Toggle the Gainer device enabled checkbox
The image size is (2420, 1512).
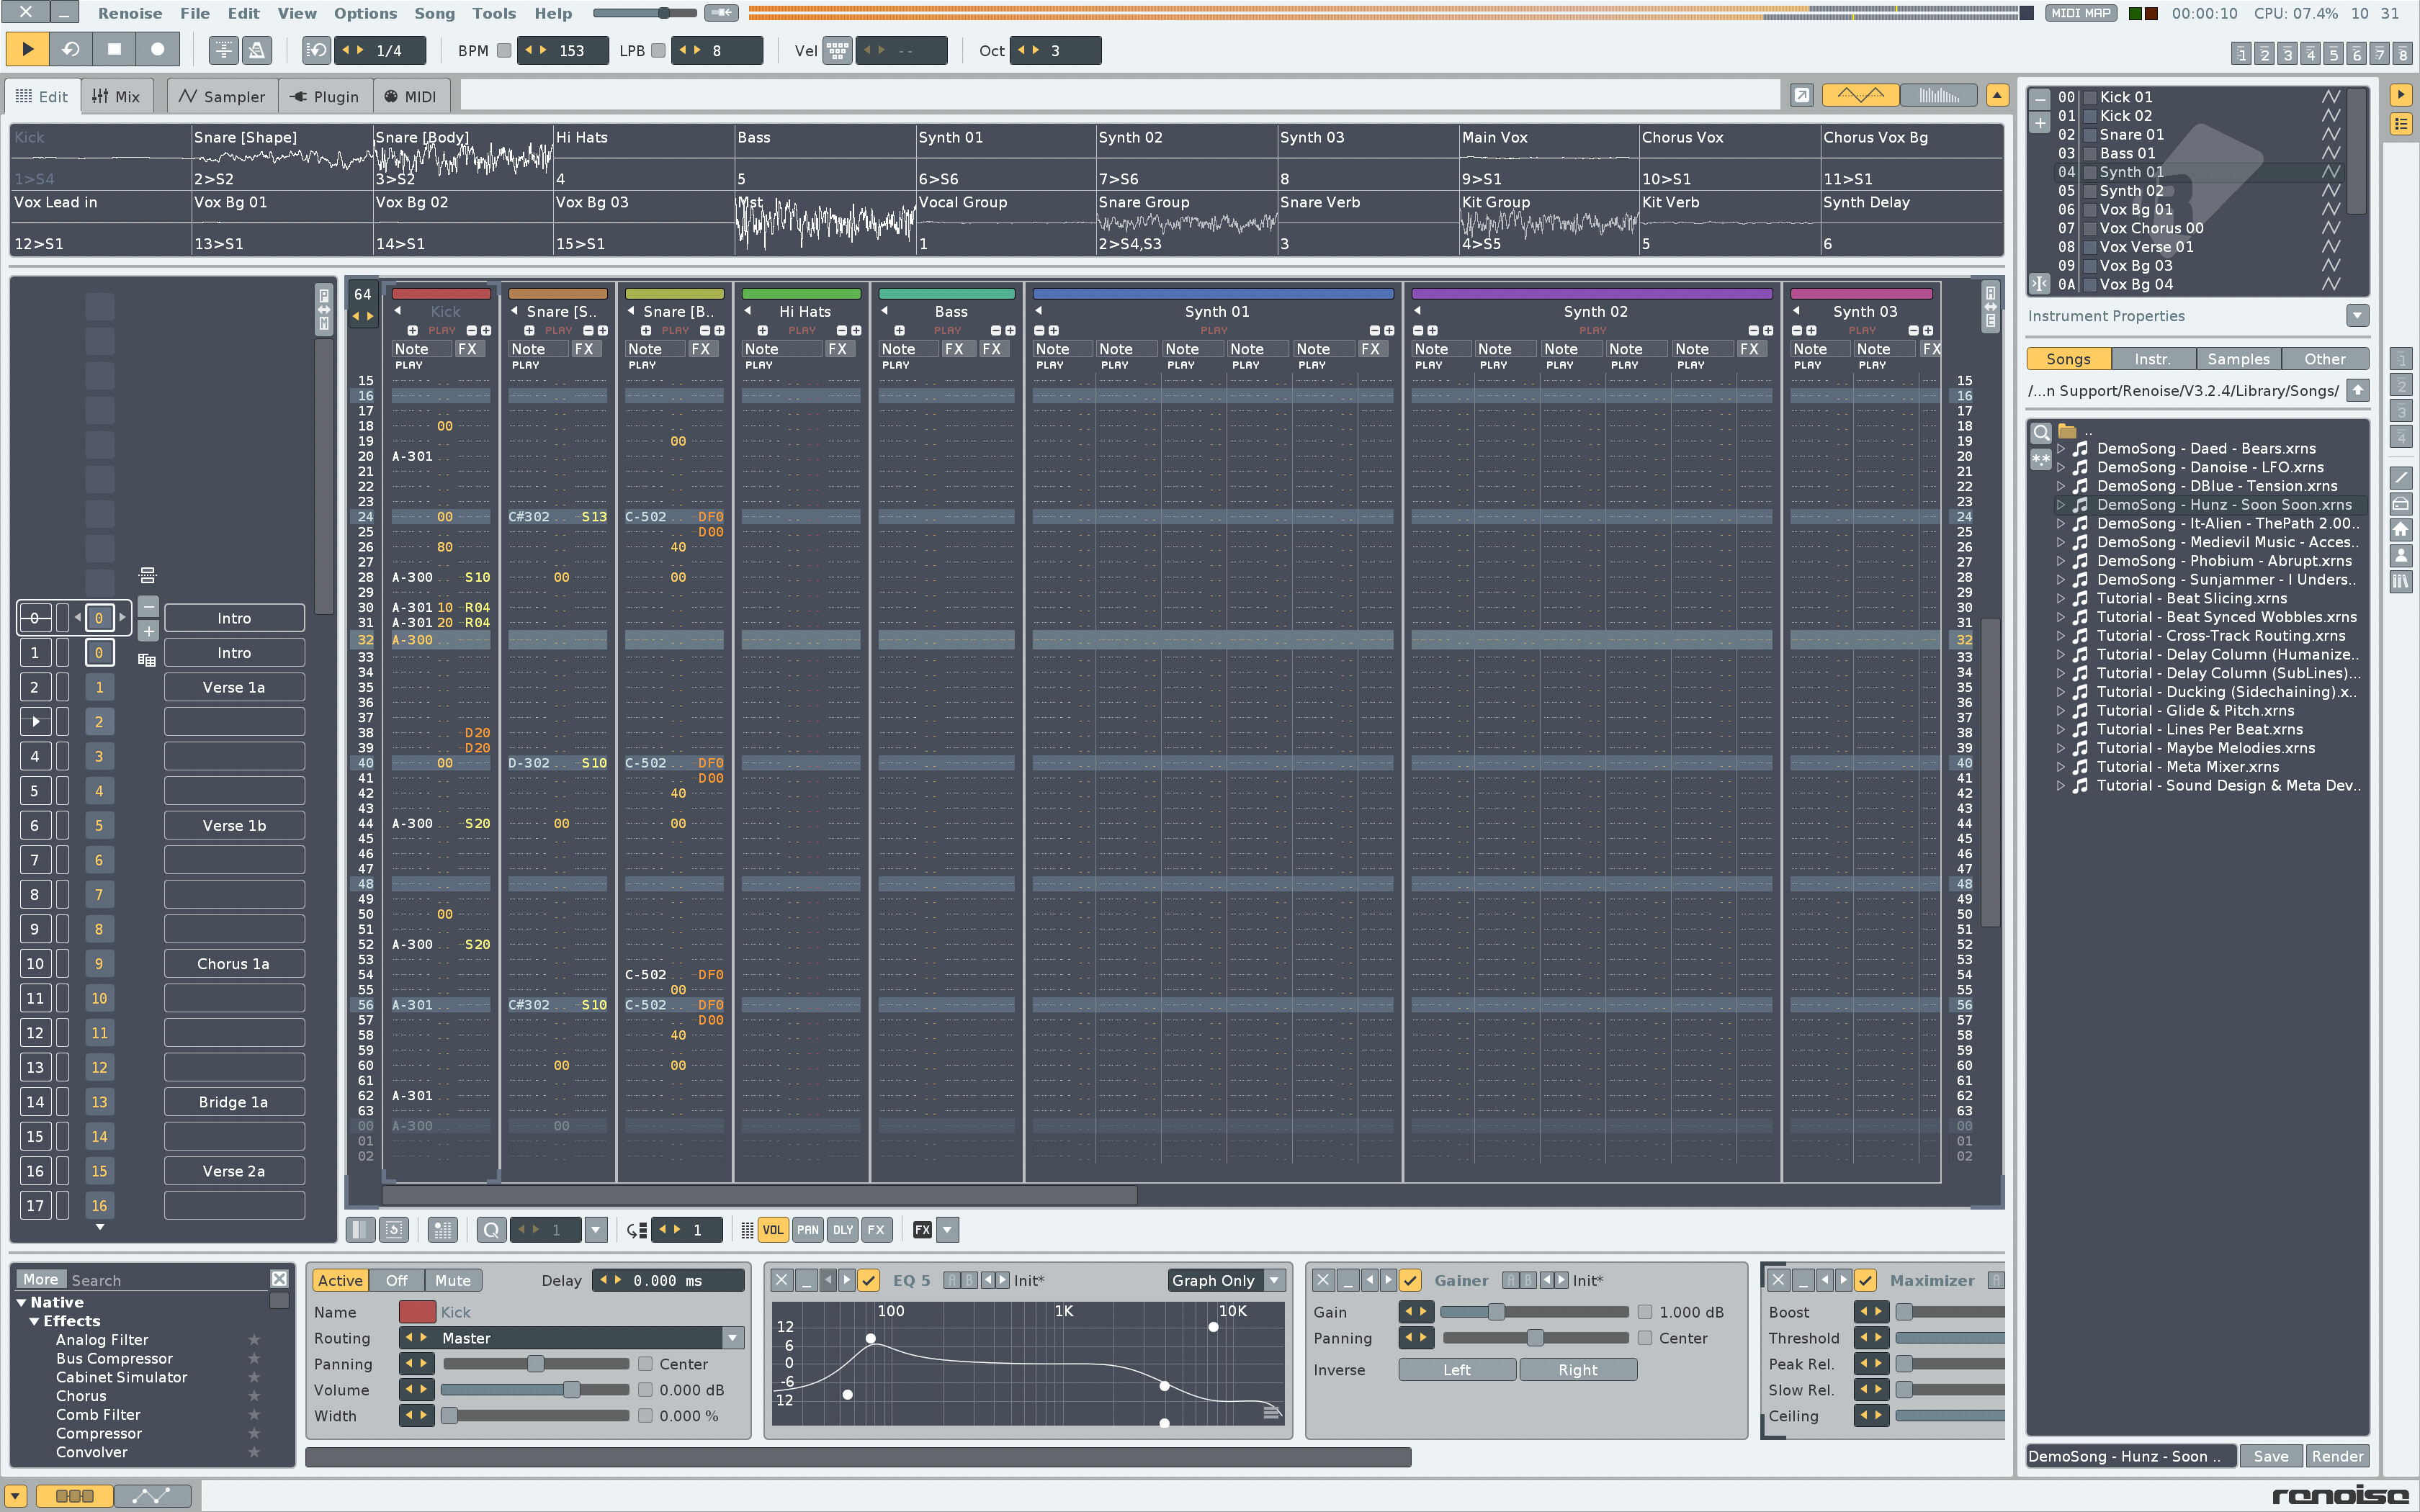pyautogui.click(x=1410, y=1280)
